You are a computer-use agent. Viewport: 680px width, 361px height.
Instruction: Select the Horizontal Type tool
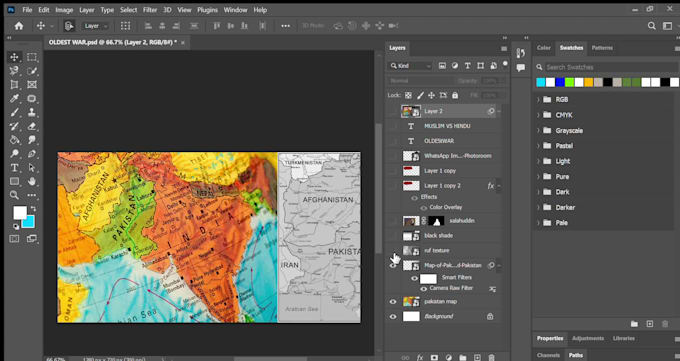[14, 167]
